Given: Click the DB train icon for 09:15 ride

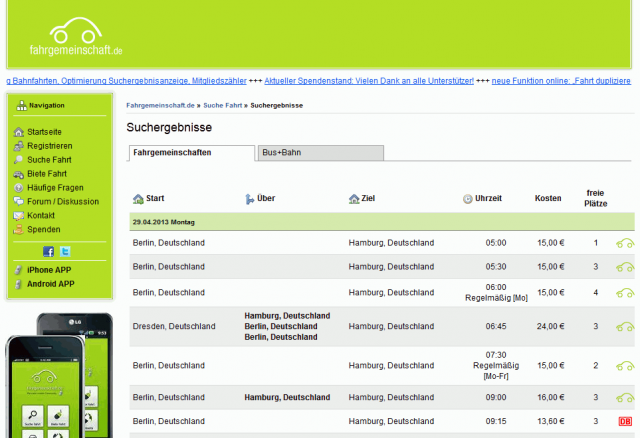Looking at the screenshot, I should 626,422.
